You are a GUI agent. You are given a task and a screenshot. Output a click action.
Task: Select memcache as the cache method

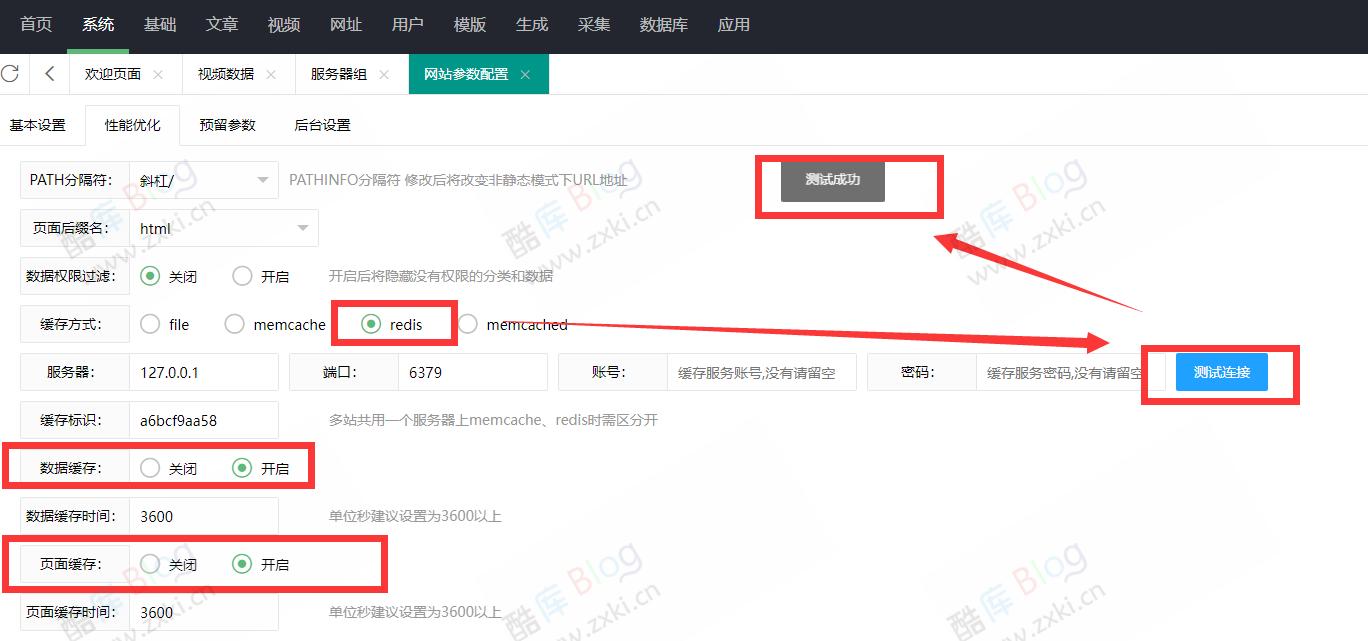pos(235,323)
